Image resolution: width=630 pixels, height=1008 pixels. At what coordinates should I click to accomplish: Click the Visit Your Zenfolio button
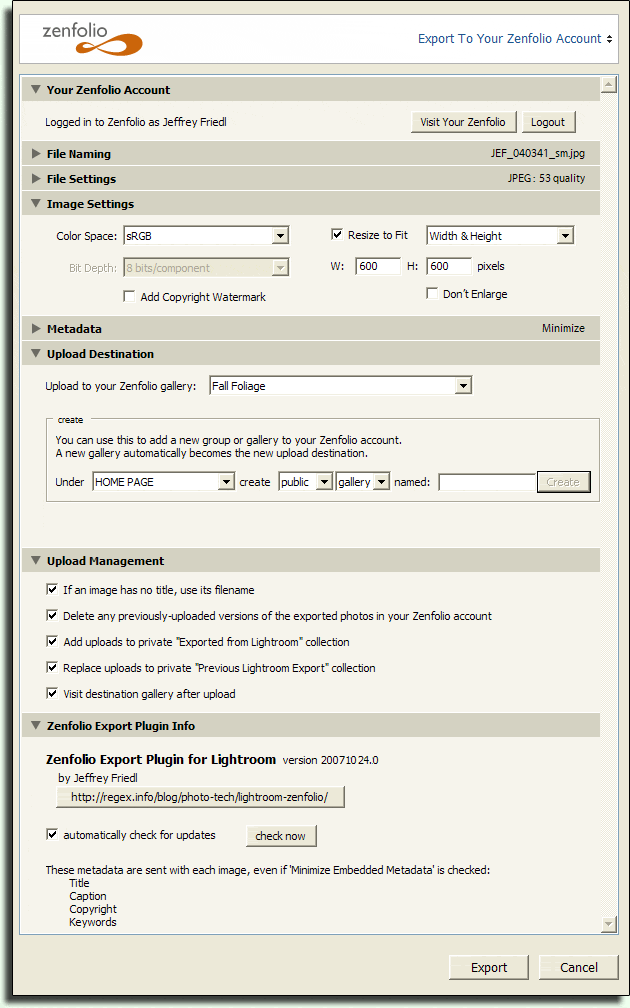(x=463, y=122)
